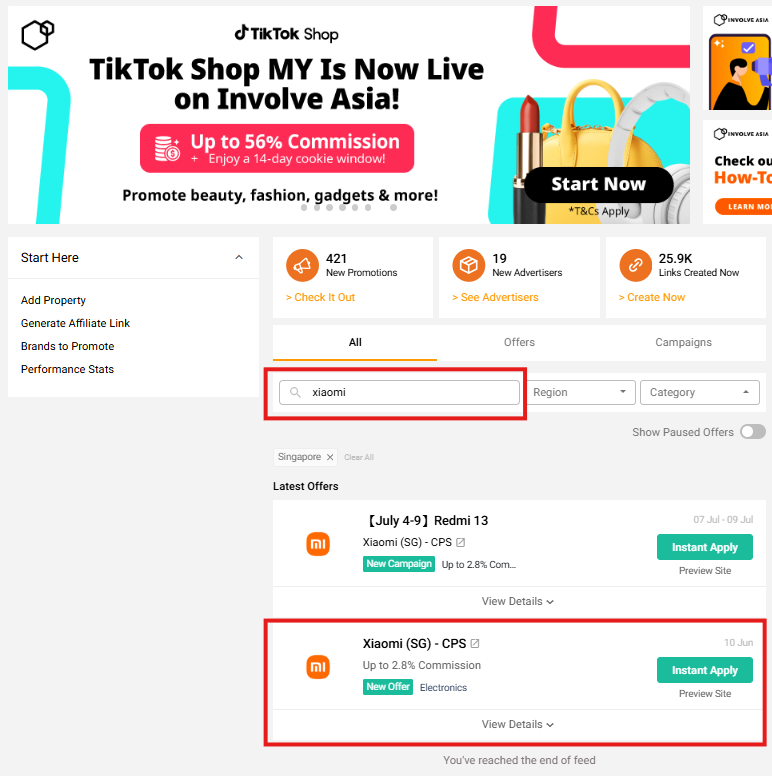Click the box New Advertisers icon
Screen dimensions: 772x776
(468, 265)
